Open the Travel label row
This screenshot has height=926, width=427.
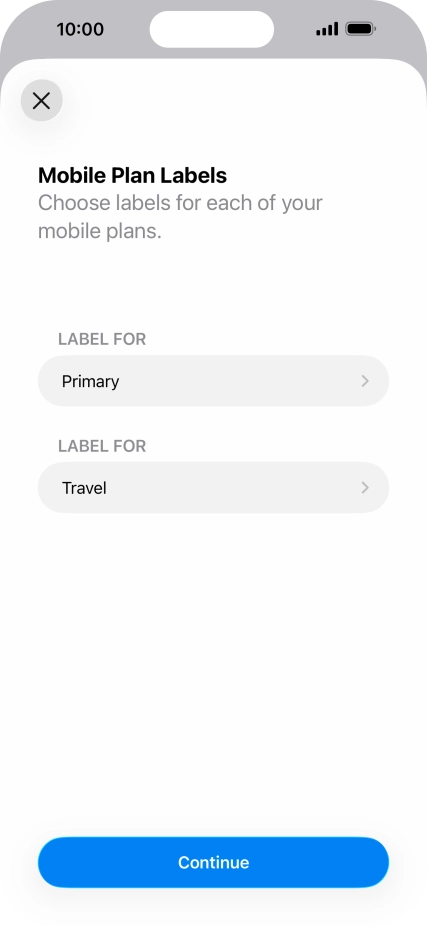[x=213, y=488]
